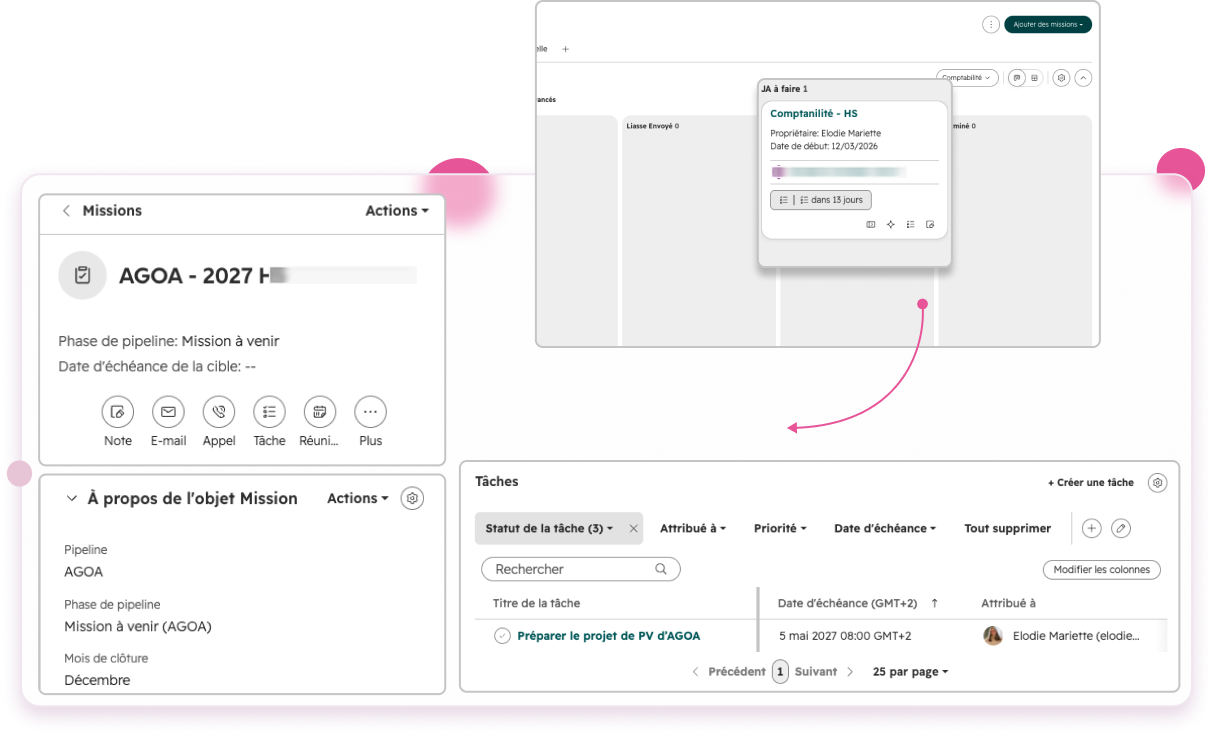Screen dimensions: 1213x736
Task: Add a filter with the plus circle icon
Action: [x=1092, y=528]
